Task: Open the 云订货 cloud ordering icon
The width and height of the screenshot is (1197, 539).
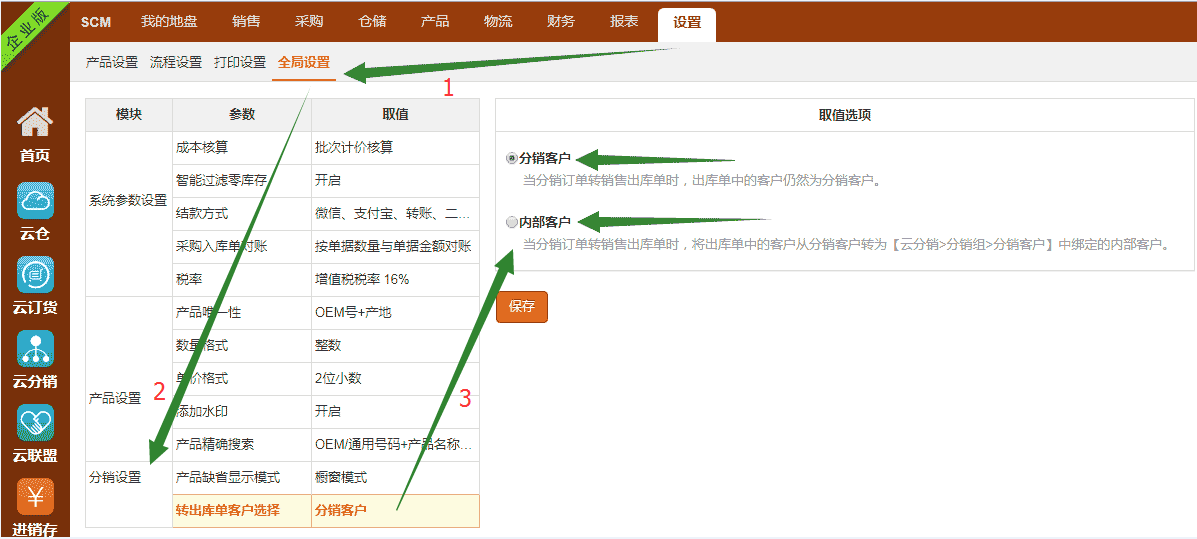Action: [35, 275]
